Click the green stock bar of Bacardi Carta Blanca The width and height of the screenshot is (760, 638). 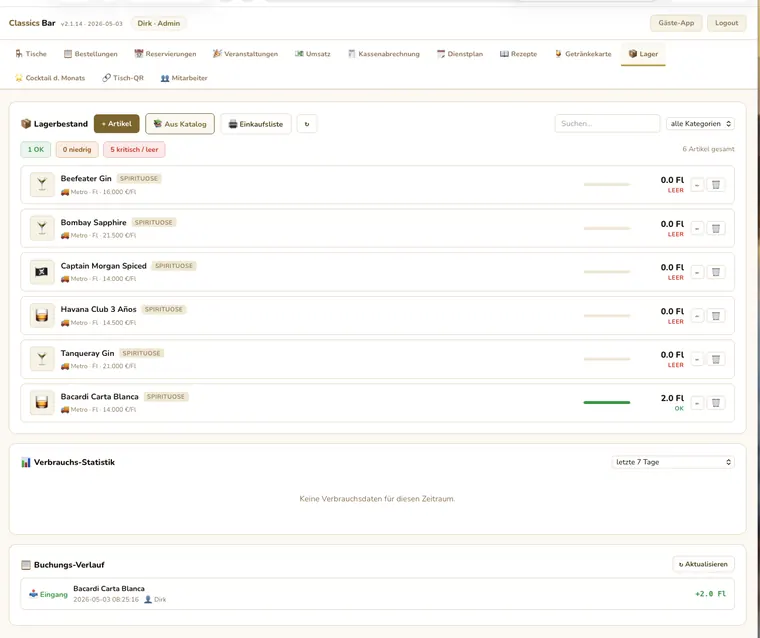(x=607, y=402)
